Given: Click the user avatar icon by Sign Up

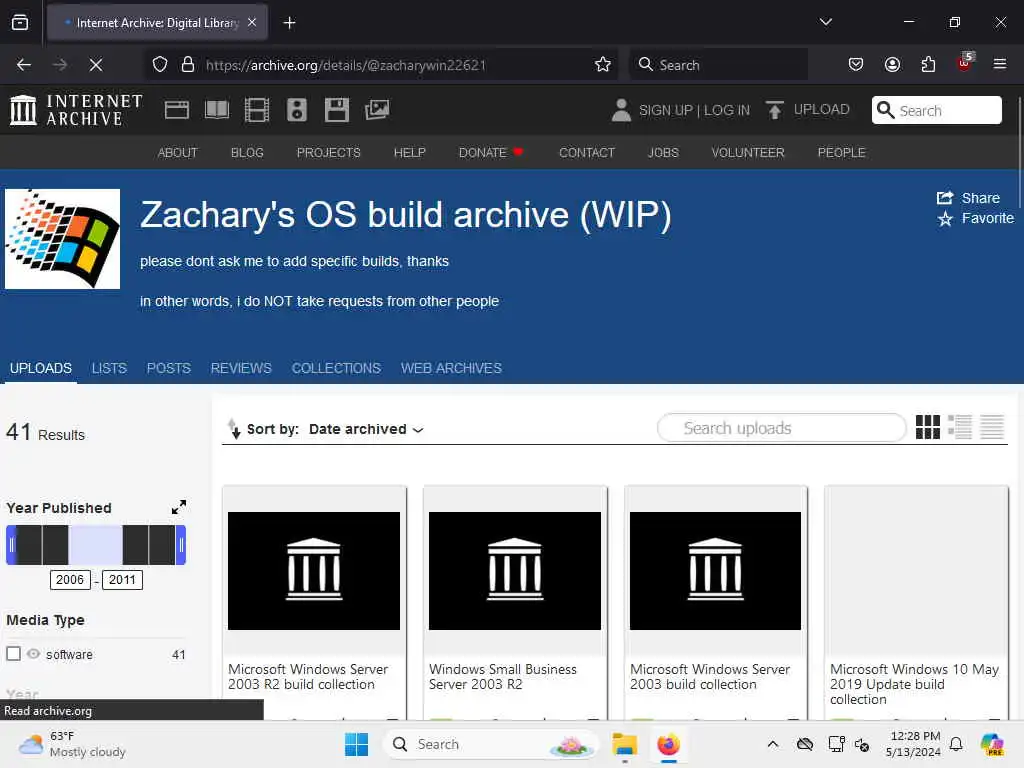Looking at the screenshot, I should 621,110.
